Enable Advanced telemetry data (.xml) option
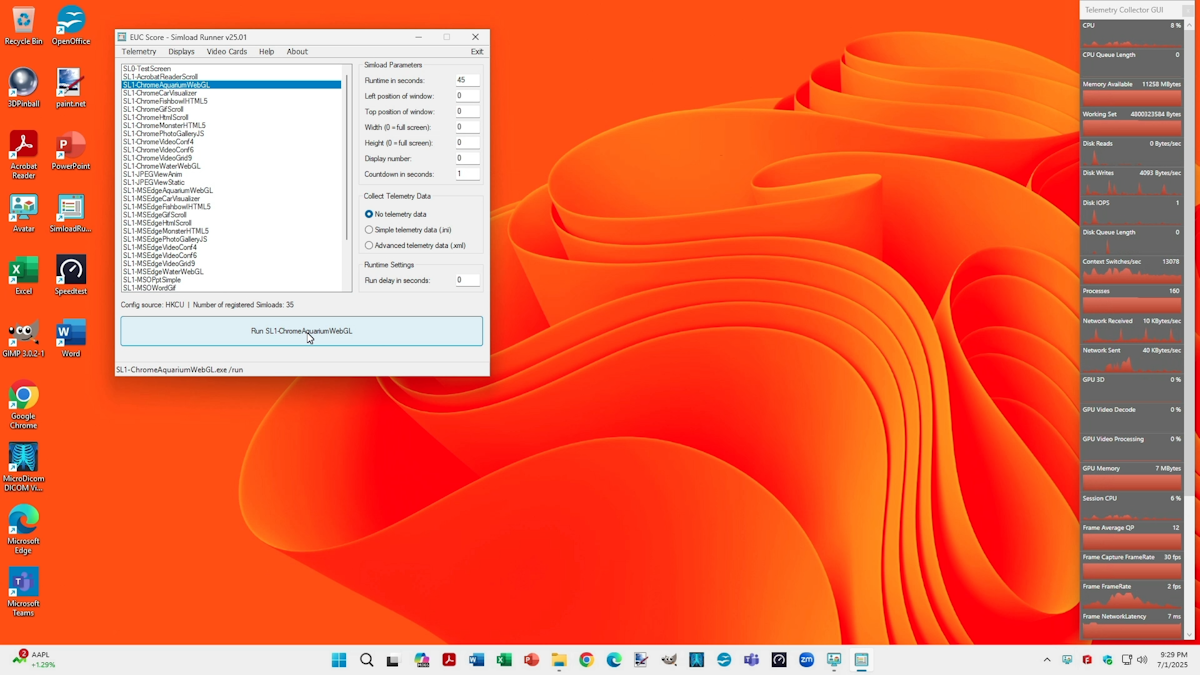The image size is (1200, 675). coord(369,245)
